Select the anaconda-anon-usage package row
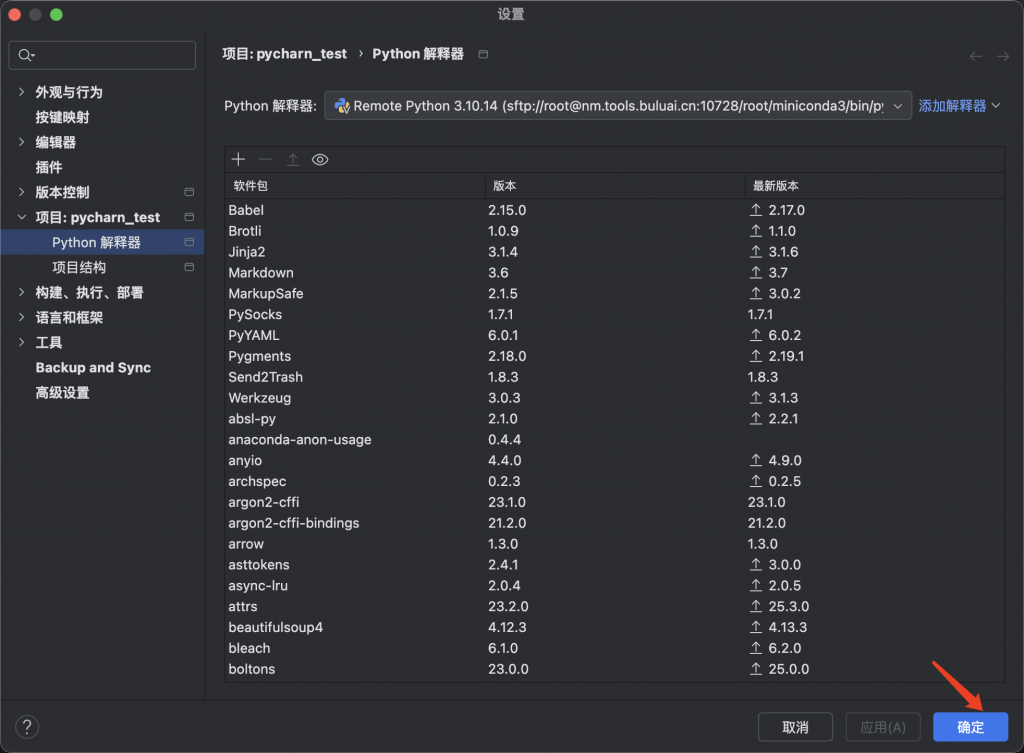This screenshot has height=753, width=1024. pyautogui.click(x=614, y=440)
